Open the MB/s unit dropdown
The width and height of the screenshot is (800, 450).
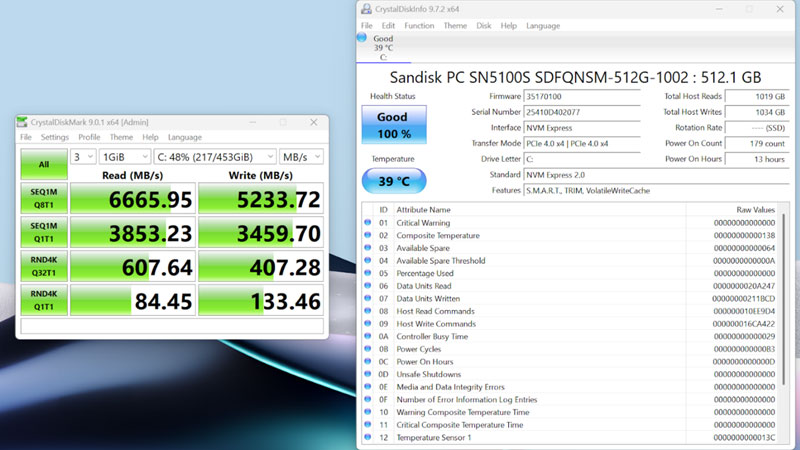pos(301,157)
